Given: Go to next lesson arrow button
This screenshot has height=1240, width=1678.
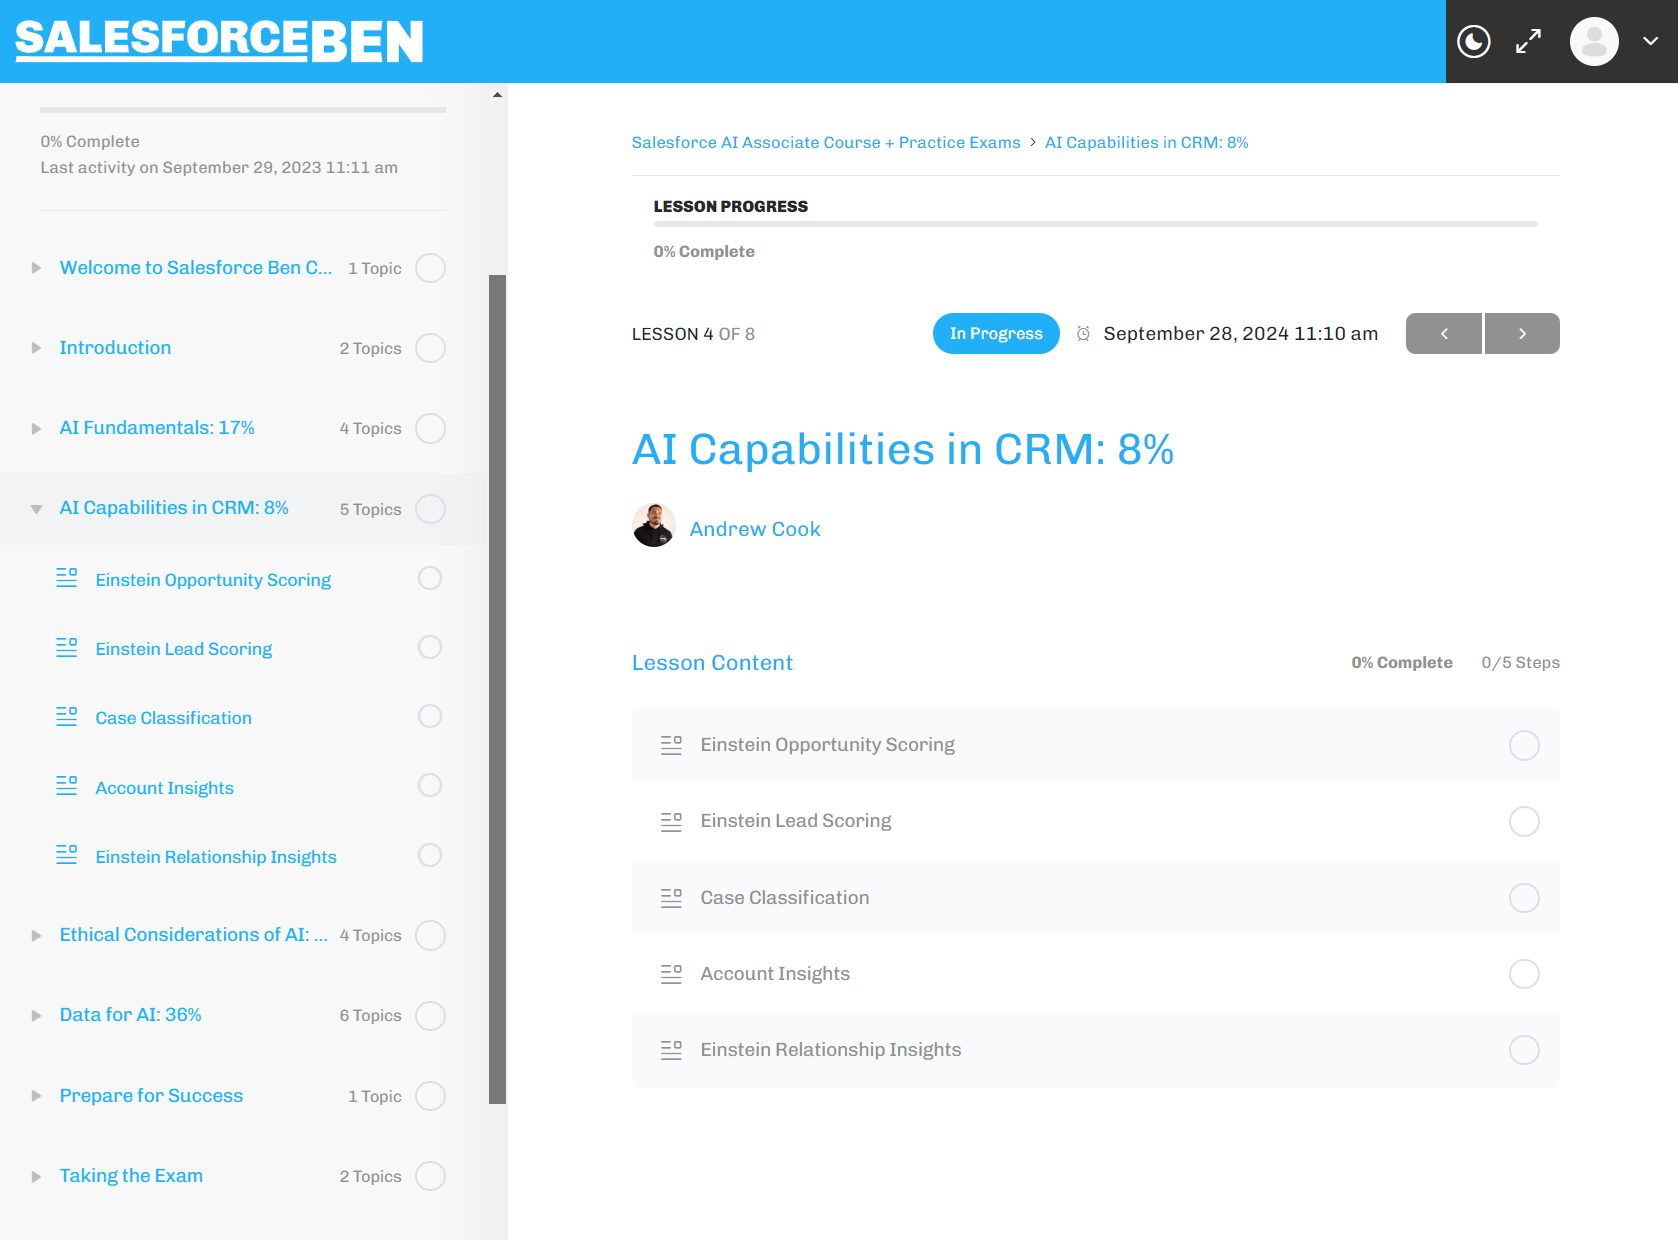Looking at the screenshot, I should pos(1522,334).
